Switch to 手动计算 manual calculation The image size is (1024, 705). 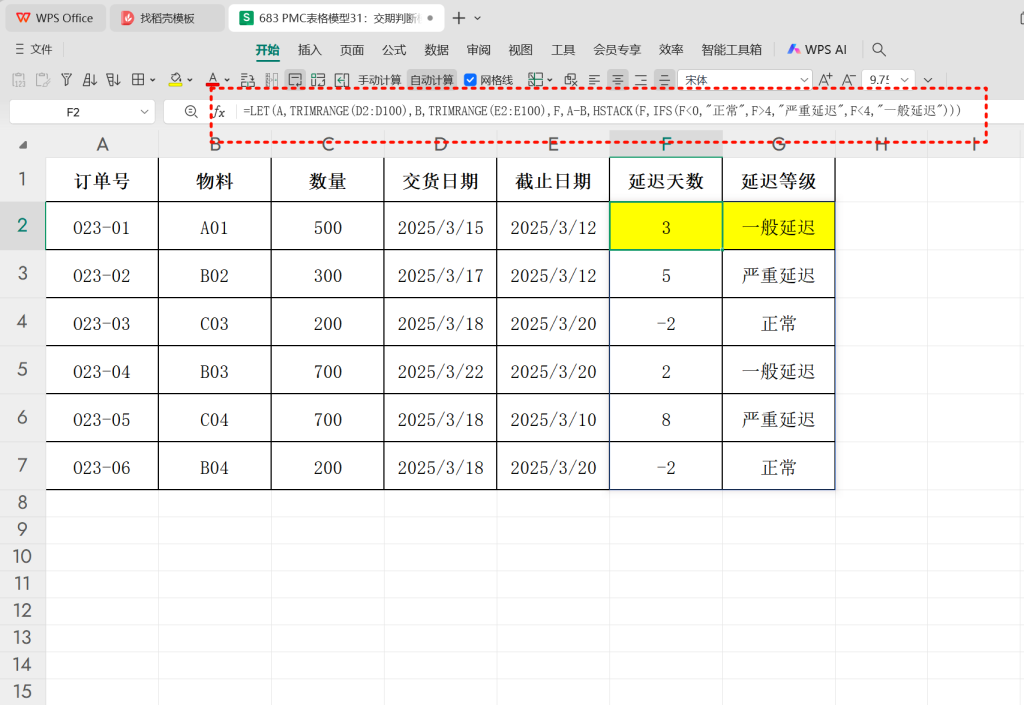tap(379, 80)
